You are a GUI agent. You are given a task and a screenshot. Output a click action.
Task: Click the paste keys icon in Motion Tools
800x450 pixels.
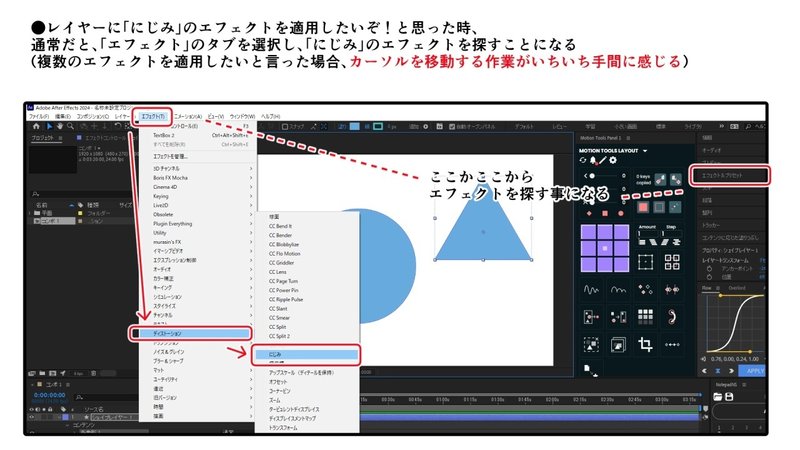676,180
